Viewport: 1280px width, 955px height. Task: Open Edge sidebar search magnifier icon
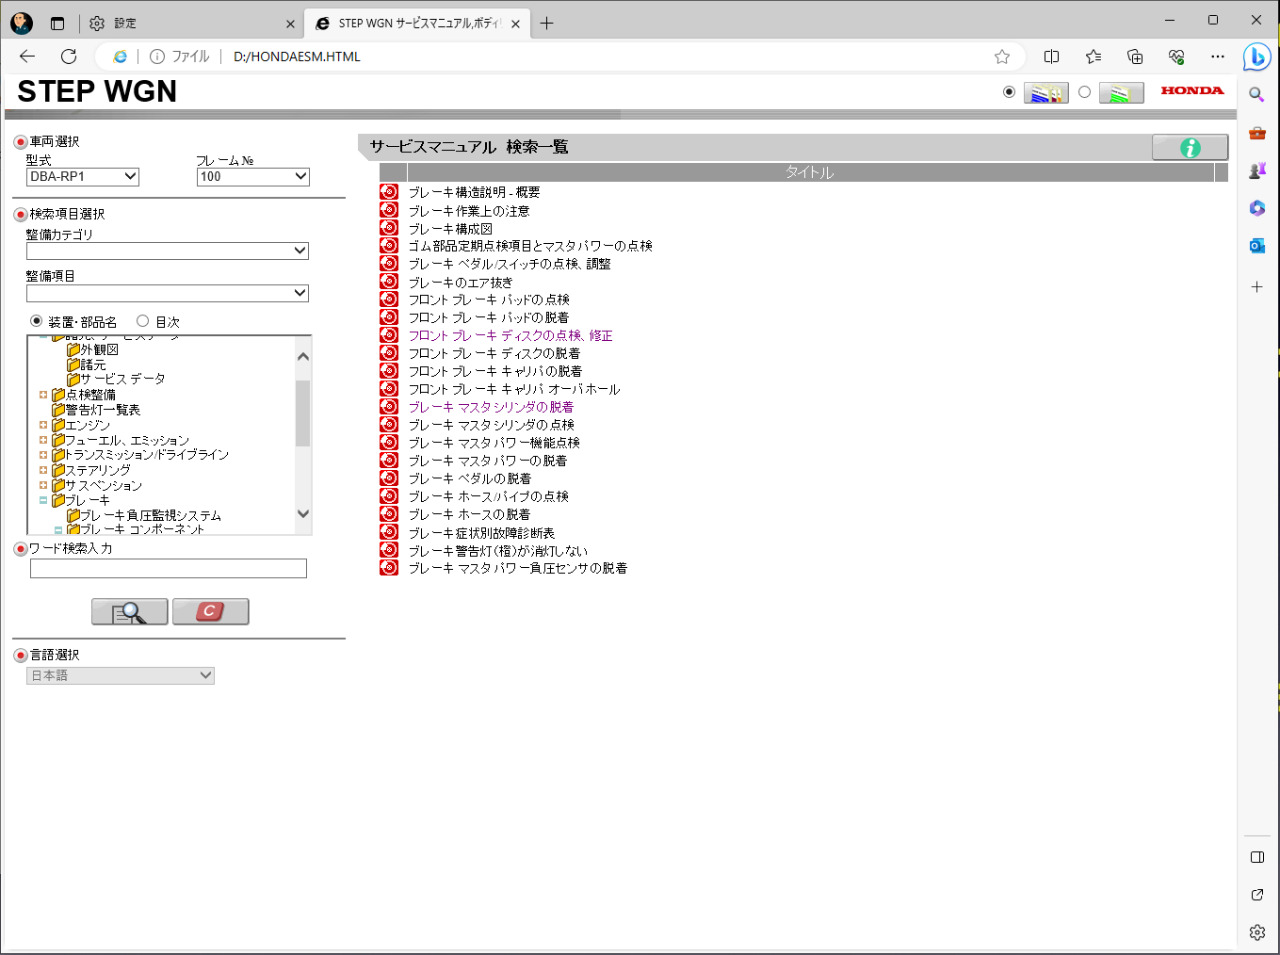tap(1257, 95)
